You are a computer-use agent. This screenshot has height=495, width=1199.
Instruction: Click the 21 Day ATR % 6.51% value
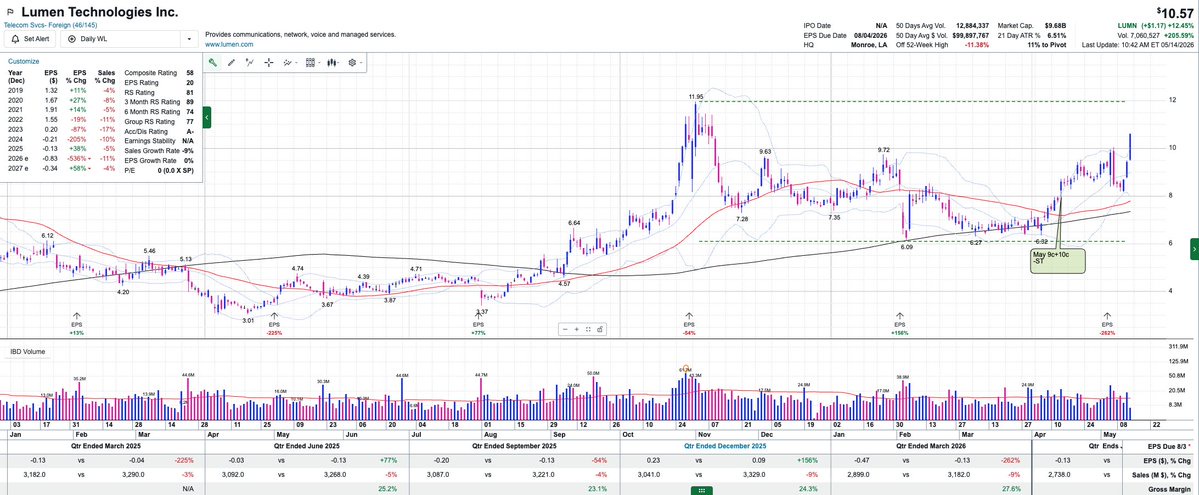coord(1056,35)
